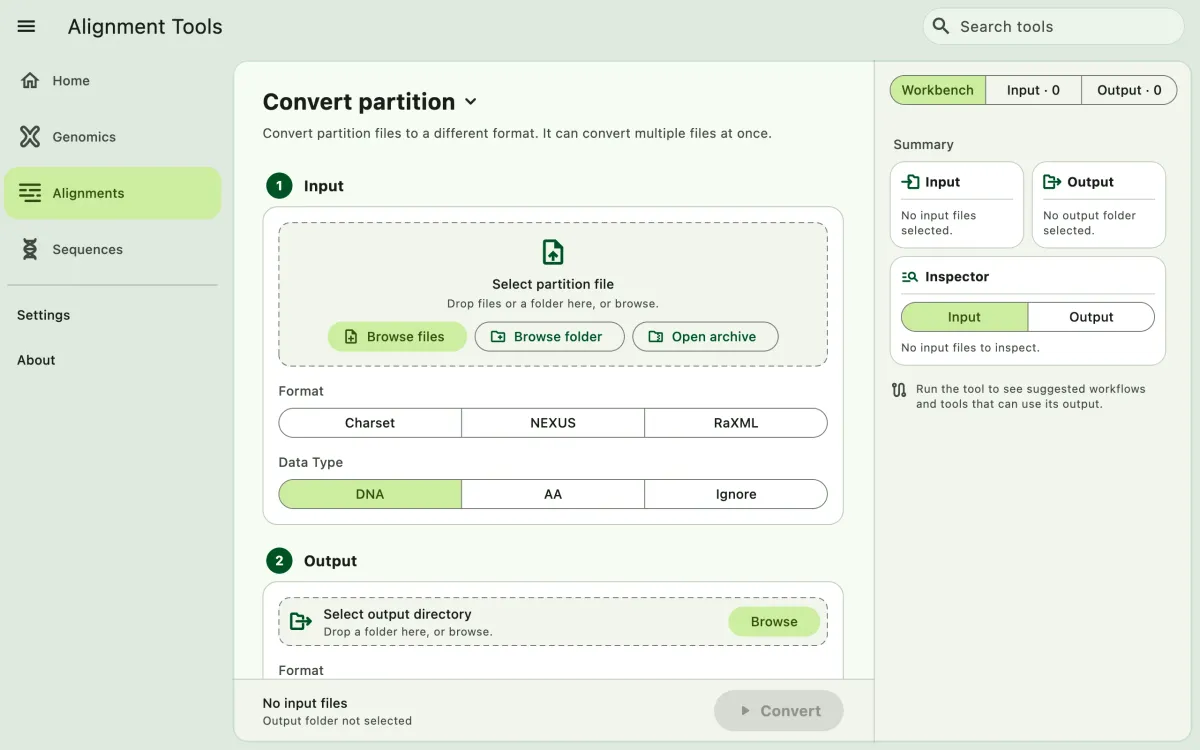This screenshot has width=1200, height=750.
Task: Select the Charset input format
Action: click(x=370, y=423)
